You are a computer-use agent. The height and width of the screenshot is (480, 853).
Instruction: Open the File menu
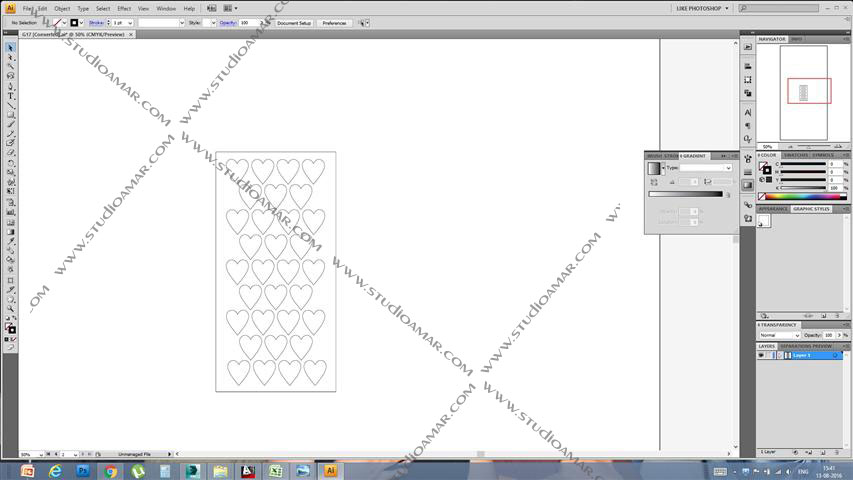[x=27, y=9]
